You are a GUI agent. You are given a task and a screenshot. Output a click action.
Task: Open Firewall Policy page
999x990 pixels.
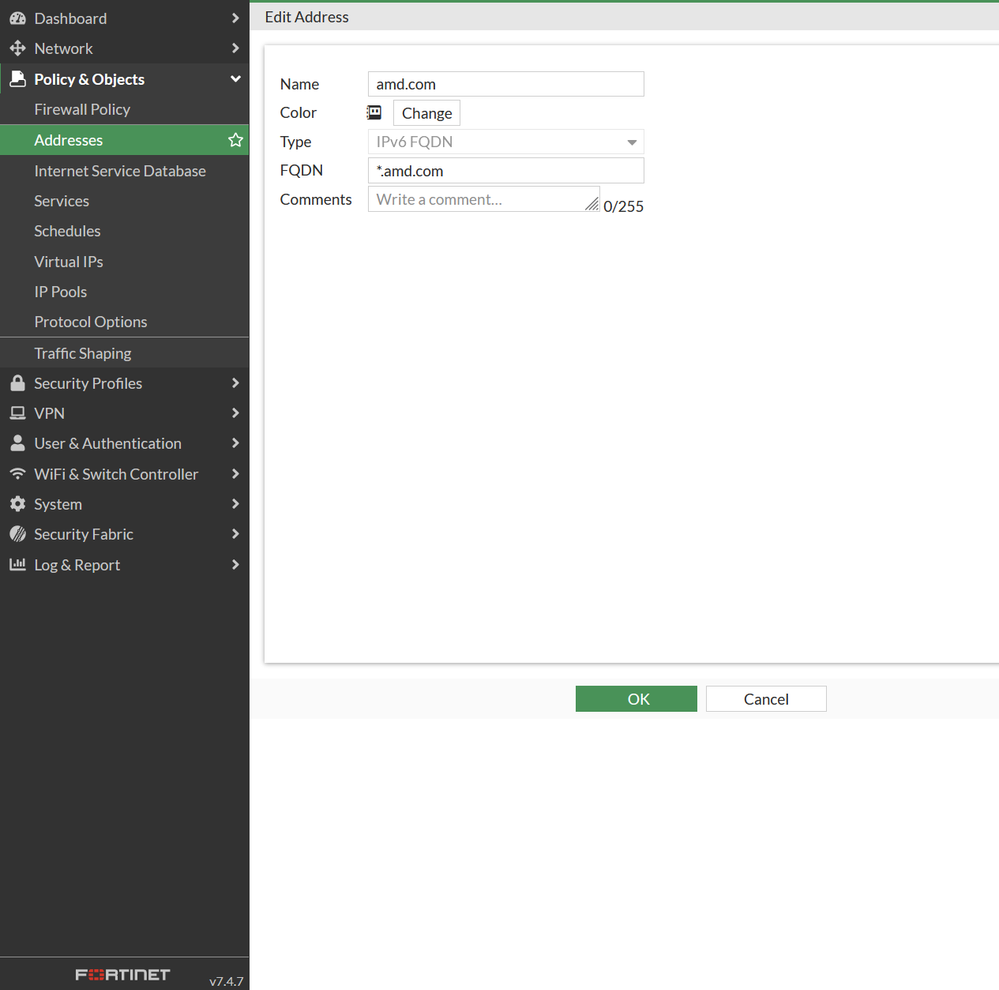tap(124, 110)
